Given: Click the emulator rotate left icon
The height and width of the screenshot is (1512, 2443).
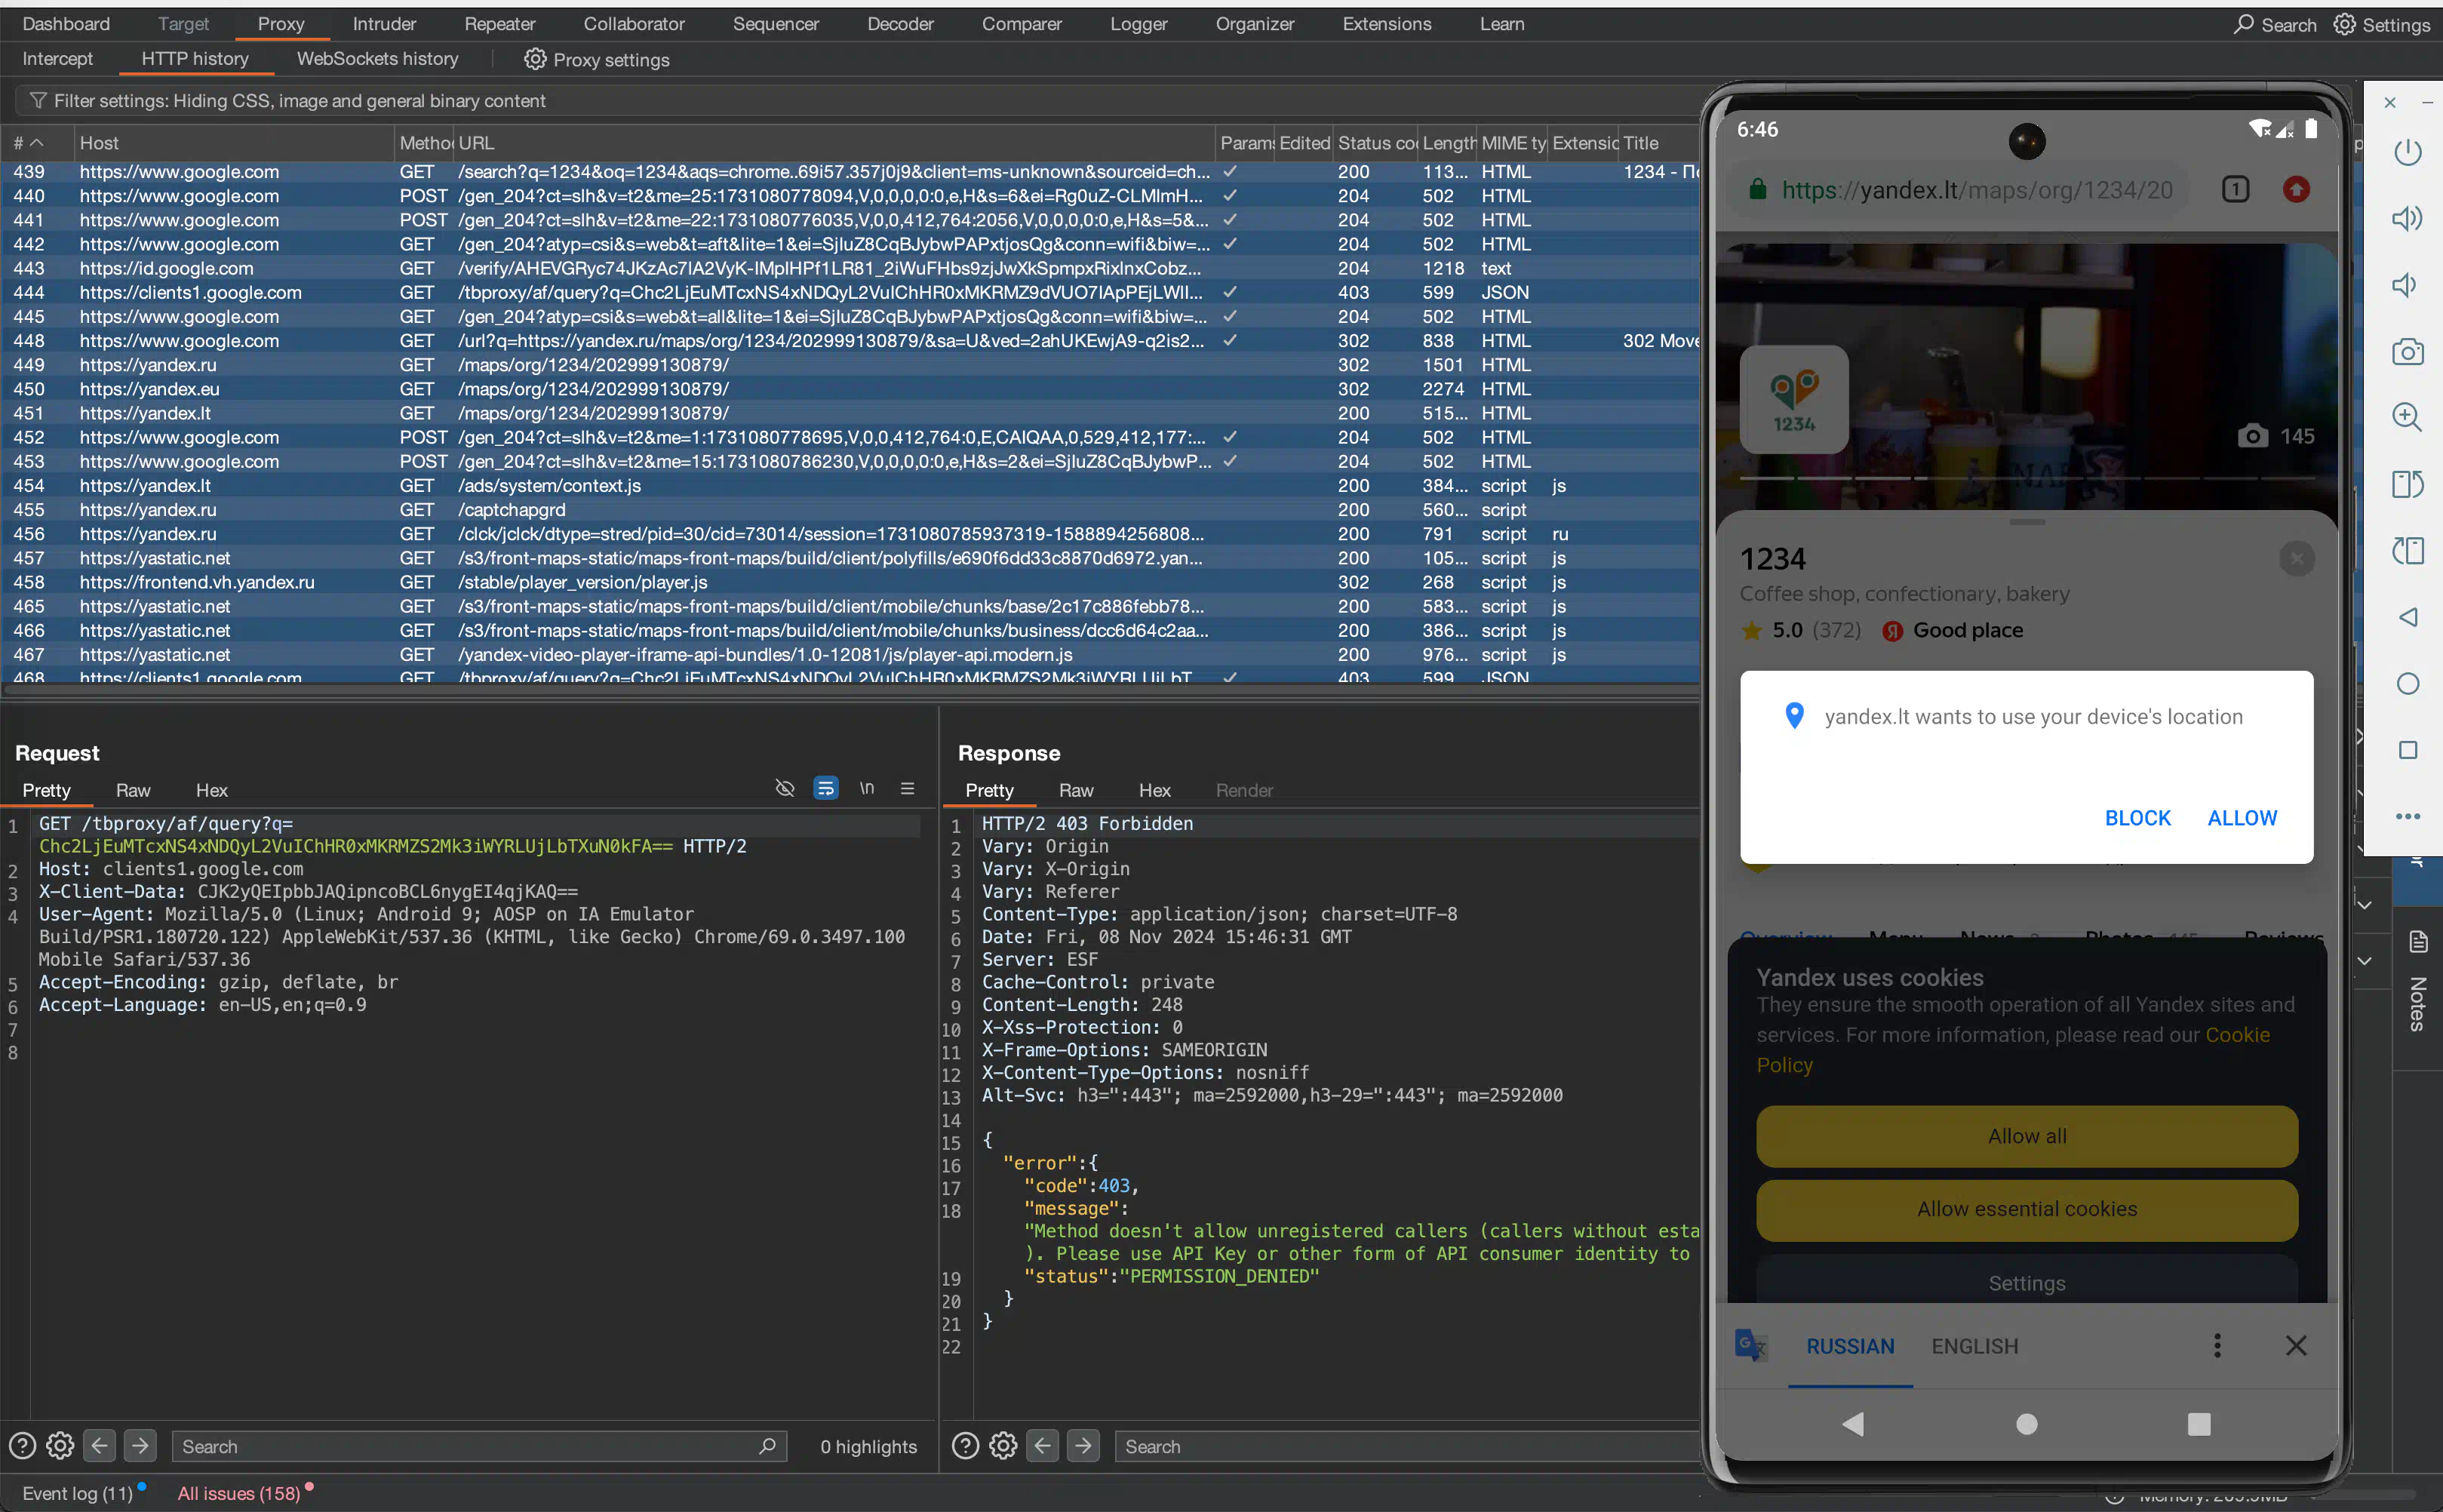Looking at the screenshot, I should click(x=2407, y=484).
